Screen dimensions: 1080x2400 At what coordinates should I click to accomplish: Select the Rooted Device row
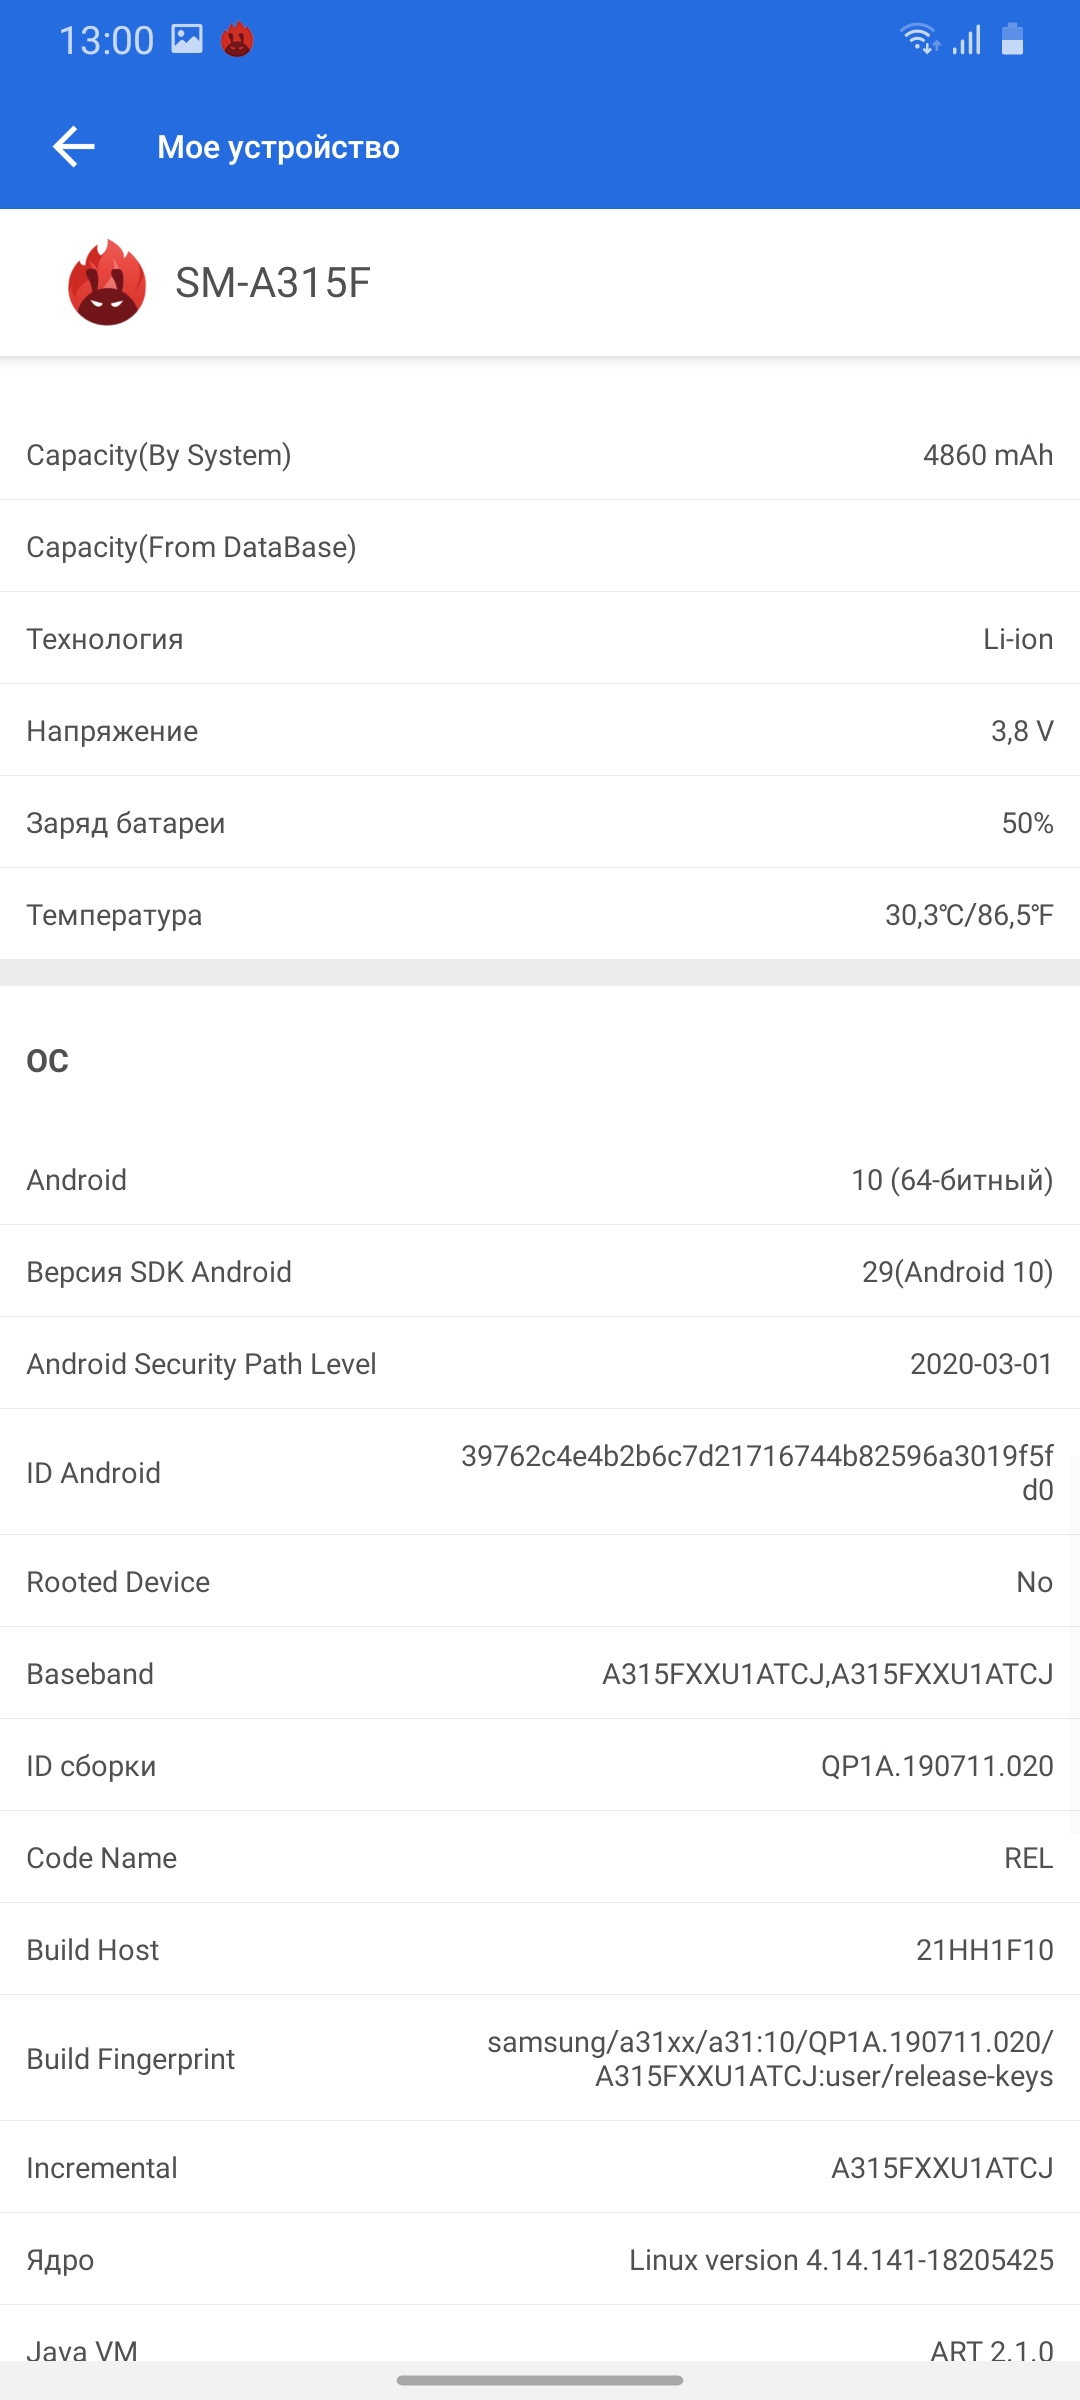[x=540, y=1582]
